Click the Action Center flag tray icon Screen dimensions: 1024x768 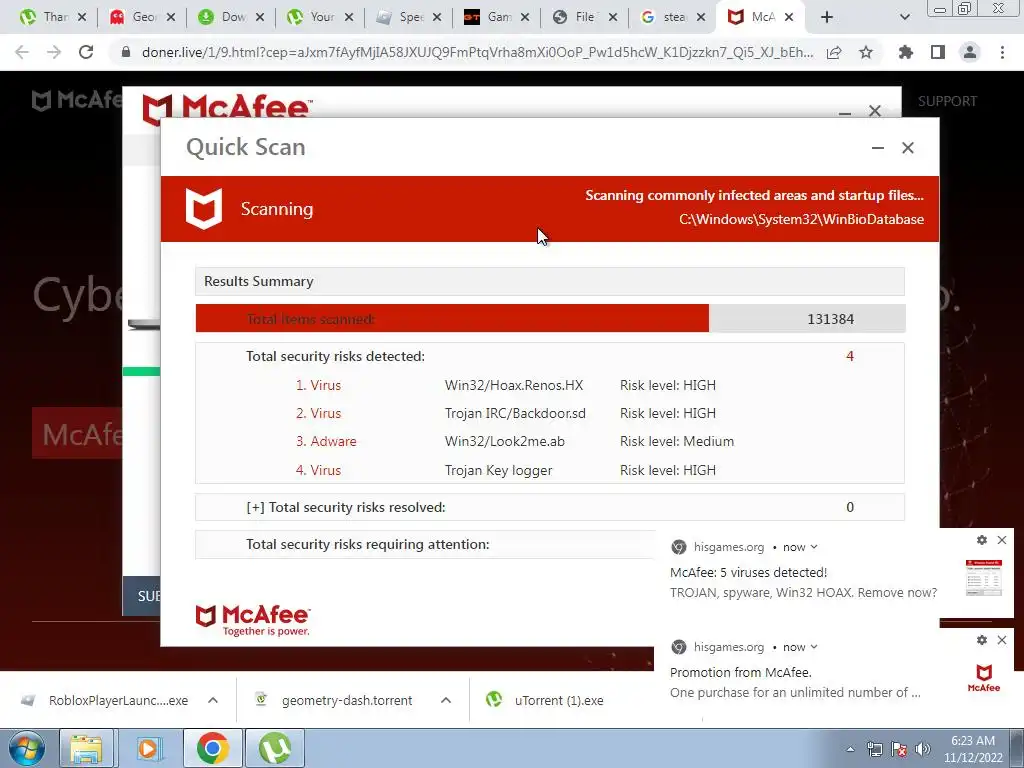tap(899, 750)
